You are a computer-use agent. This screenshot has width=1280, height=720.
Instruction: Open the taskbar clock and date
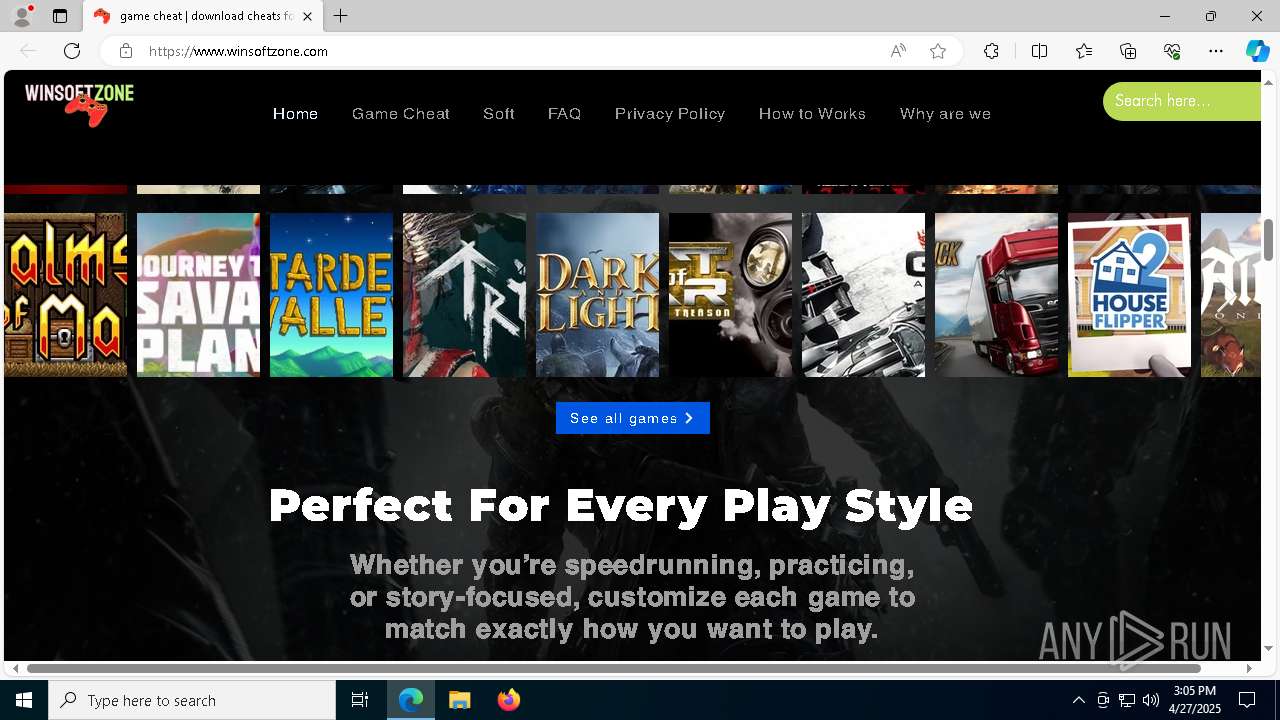[x=1194, y=700]
